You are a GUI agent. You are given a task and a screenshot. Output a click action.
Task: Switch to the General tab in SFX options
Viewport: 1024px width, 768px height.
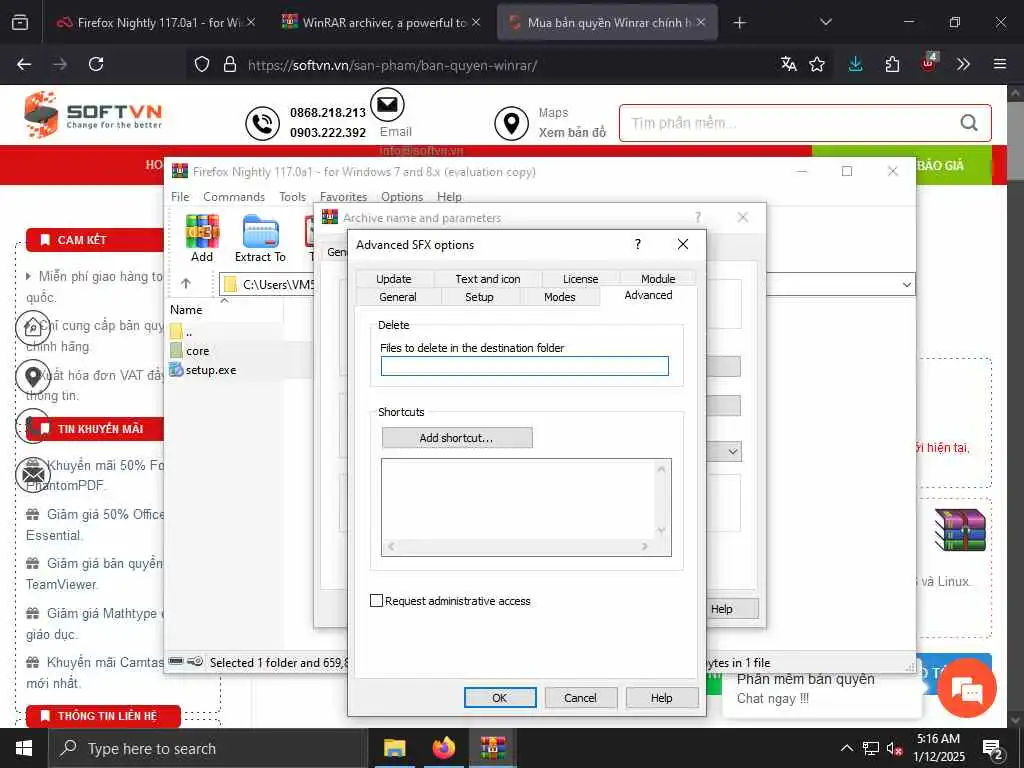398,297
